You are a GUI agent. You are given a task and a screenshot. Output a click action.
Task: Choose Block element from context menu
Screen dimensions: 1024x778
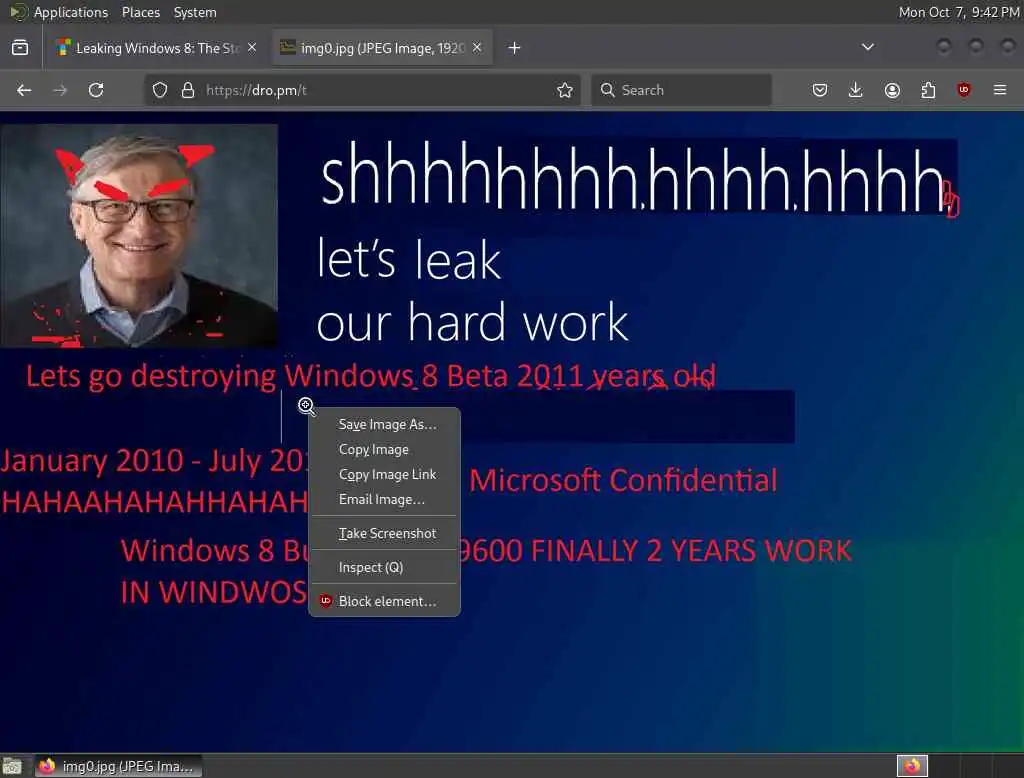pos(385,601)
